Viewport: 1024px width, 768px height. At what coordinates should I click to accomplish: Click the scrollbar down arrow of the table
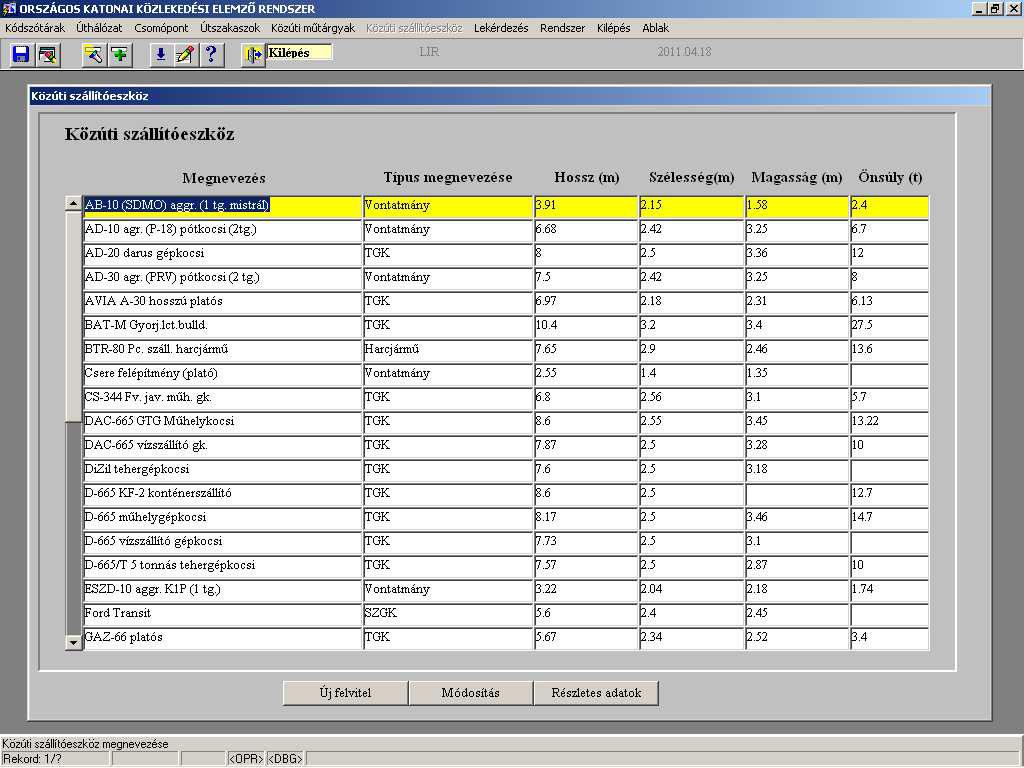[73, 643]
